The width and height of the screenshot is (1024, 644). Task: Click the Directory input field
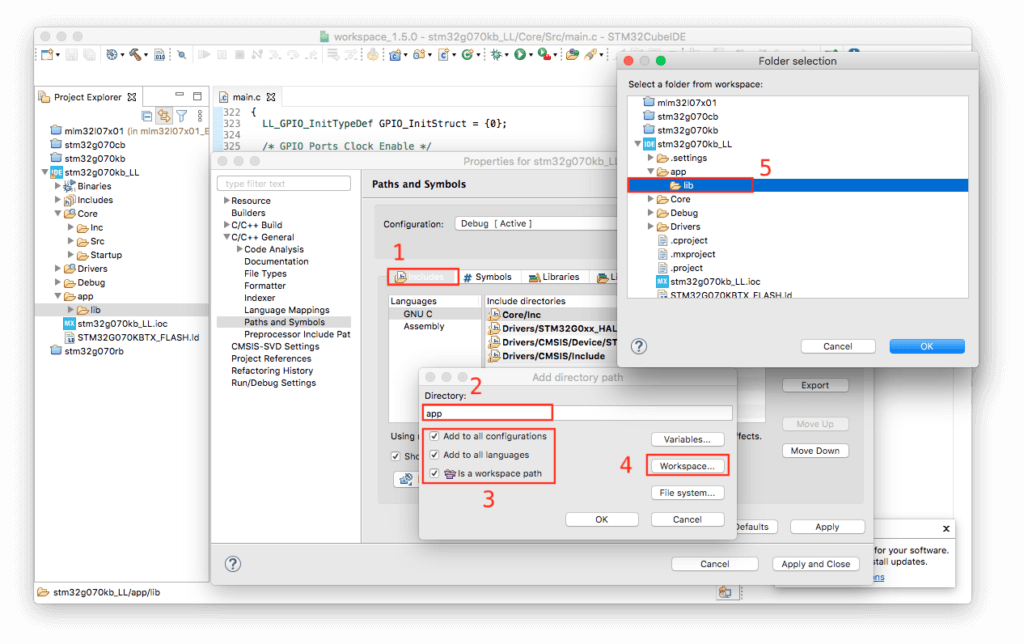[x=578, y=413]
